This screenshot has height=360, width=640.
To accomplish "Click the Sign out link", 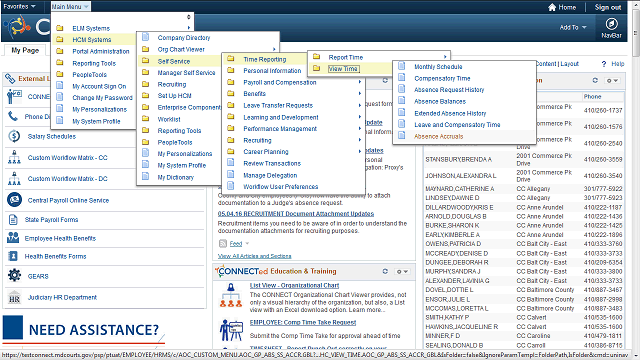I will [608, 7].
